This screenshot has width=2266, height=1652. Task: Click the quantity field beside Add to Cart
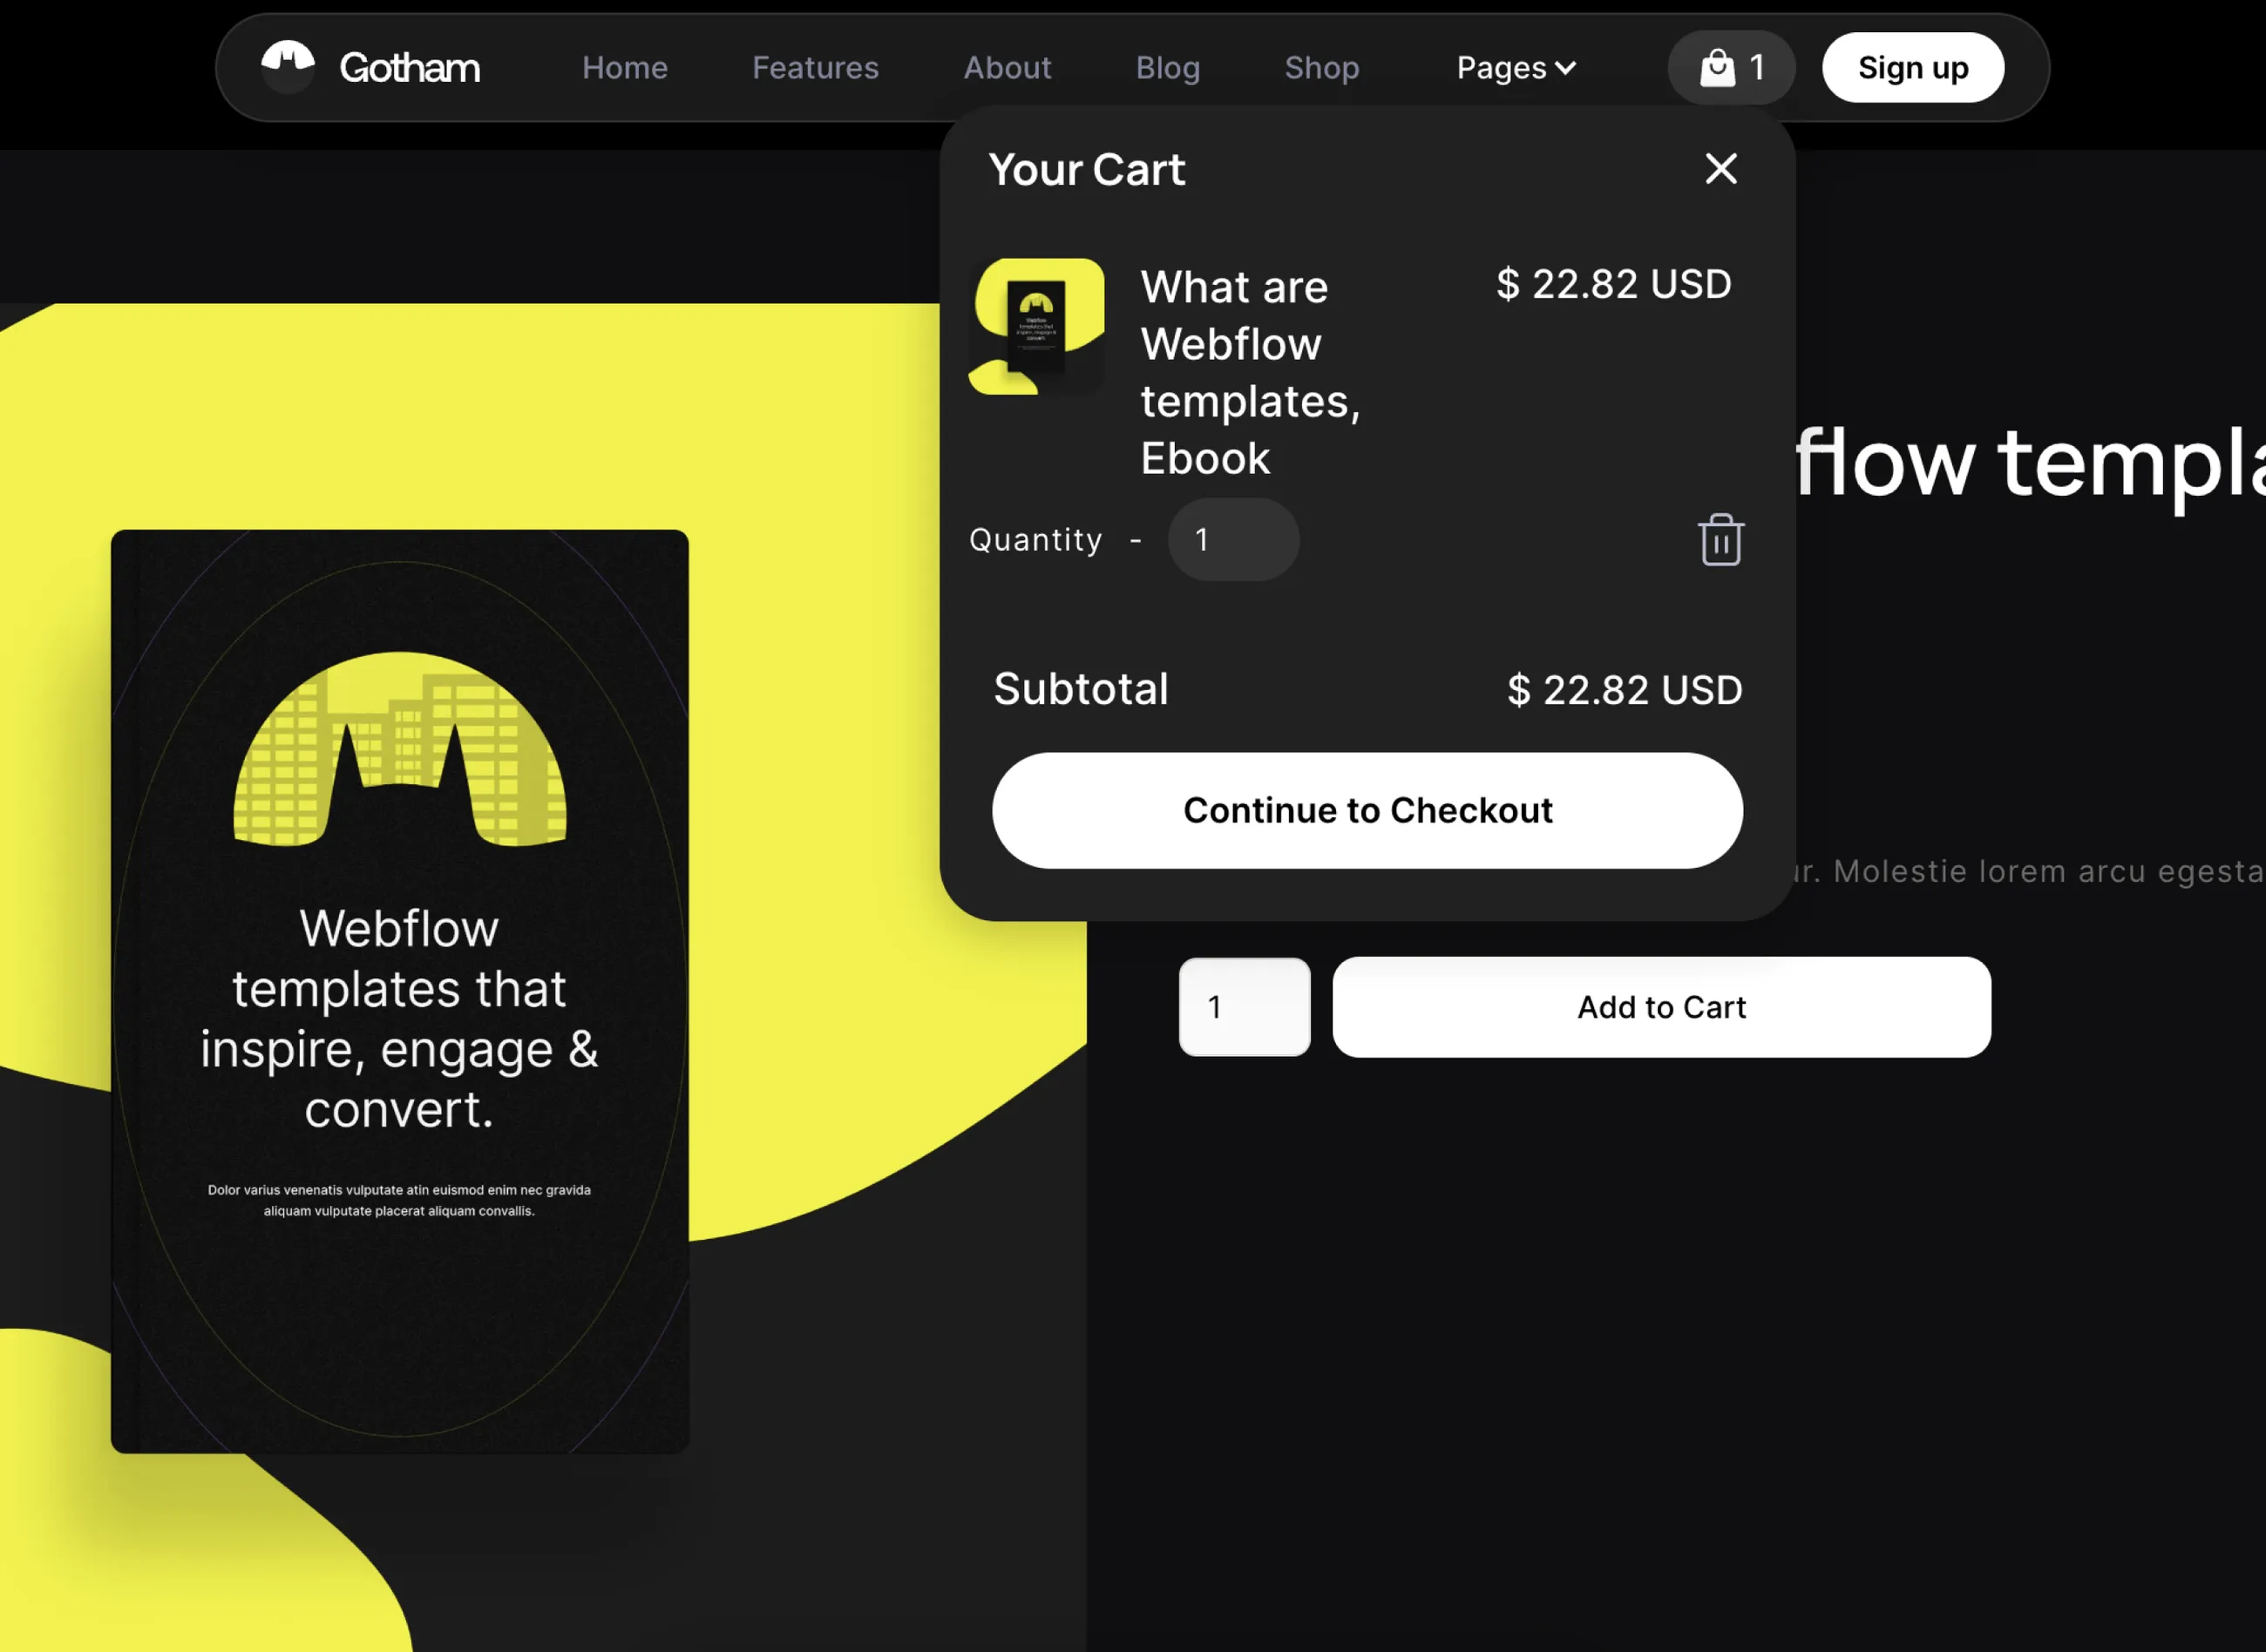click(1244, 1007)
